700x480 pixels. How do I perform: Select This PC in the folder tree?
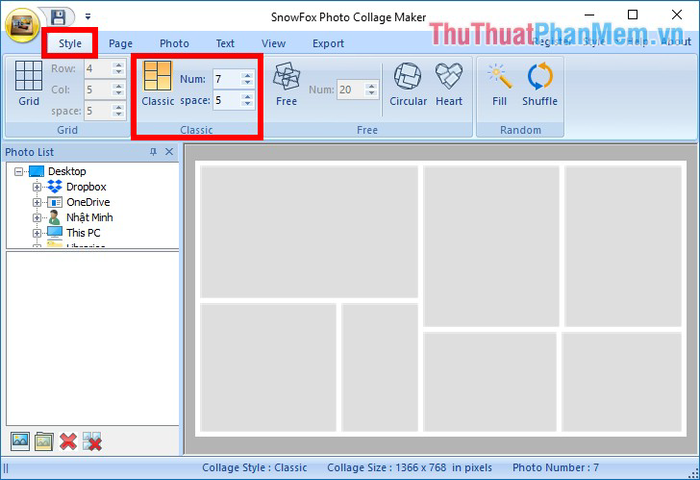tap(83, 233)
